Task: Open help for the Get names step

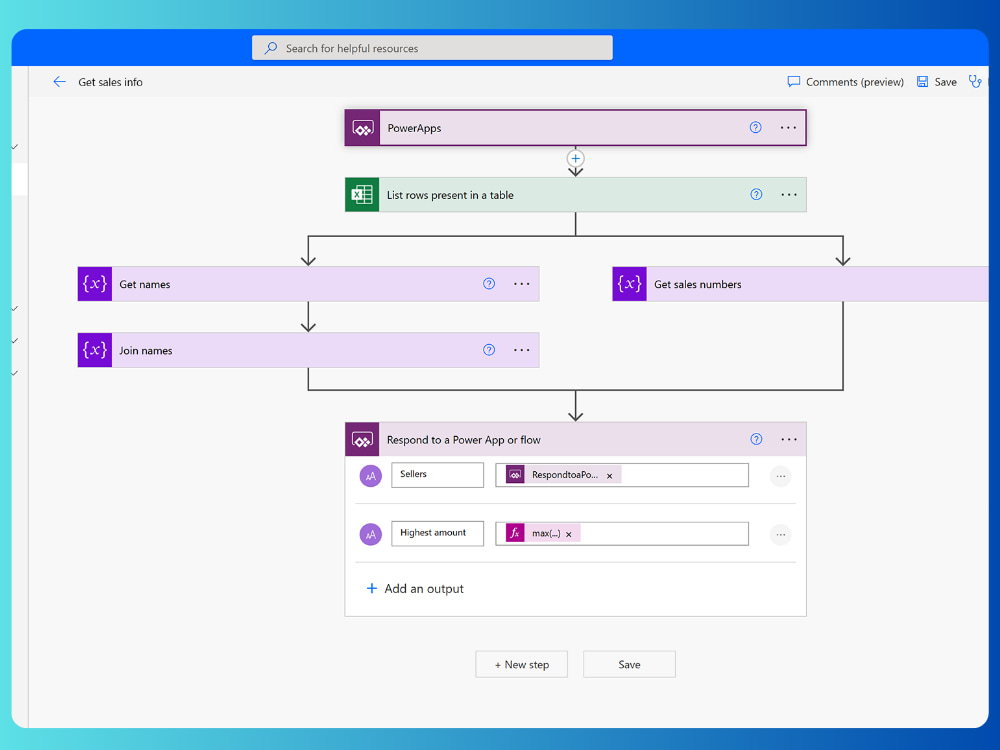Action: [x=489, y=284]
